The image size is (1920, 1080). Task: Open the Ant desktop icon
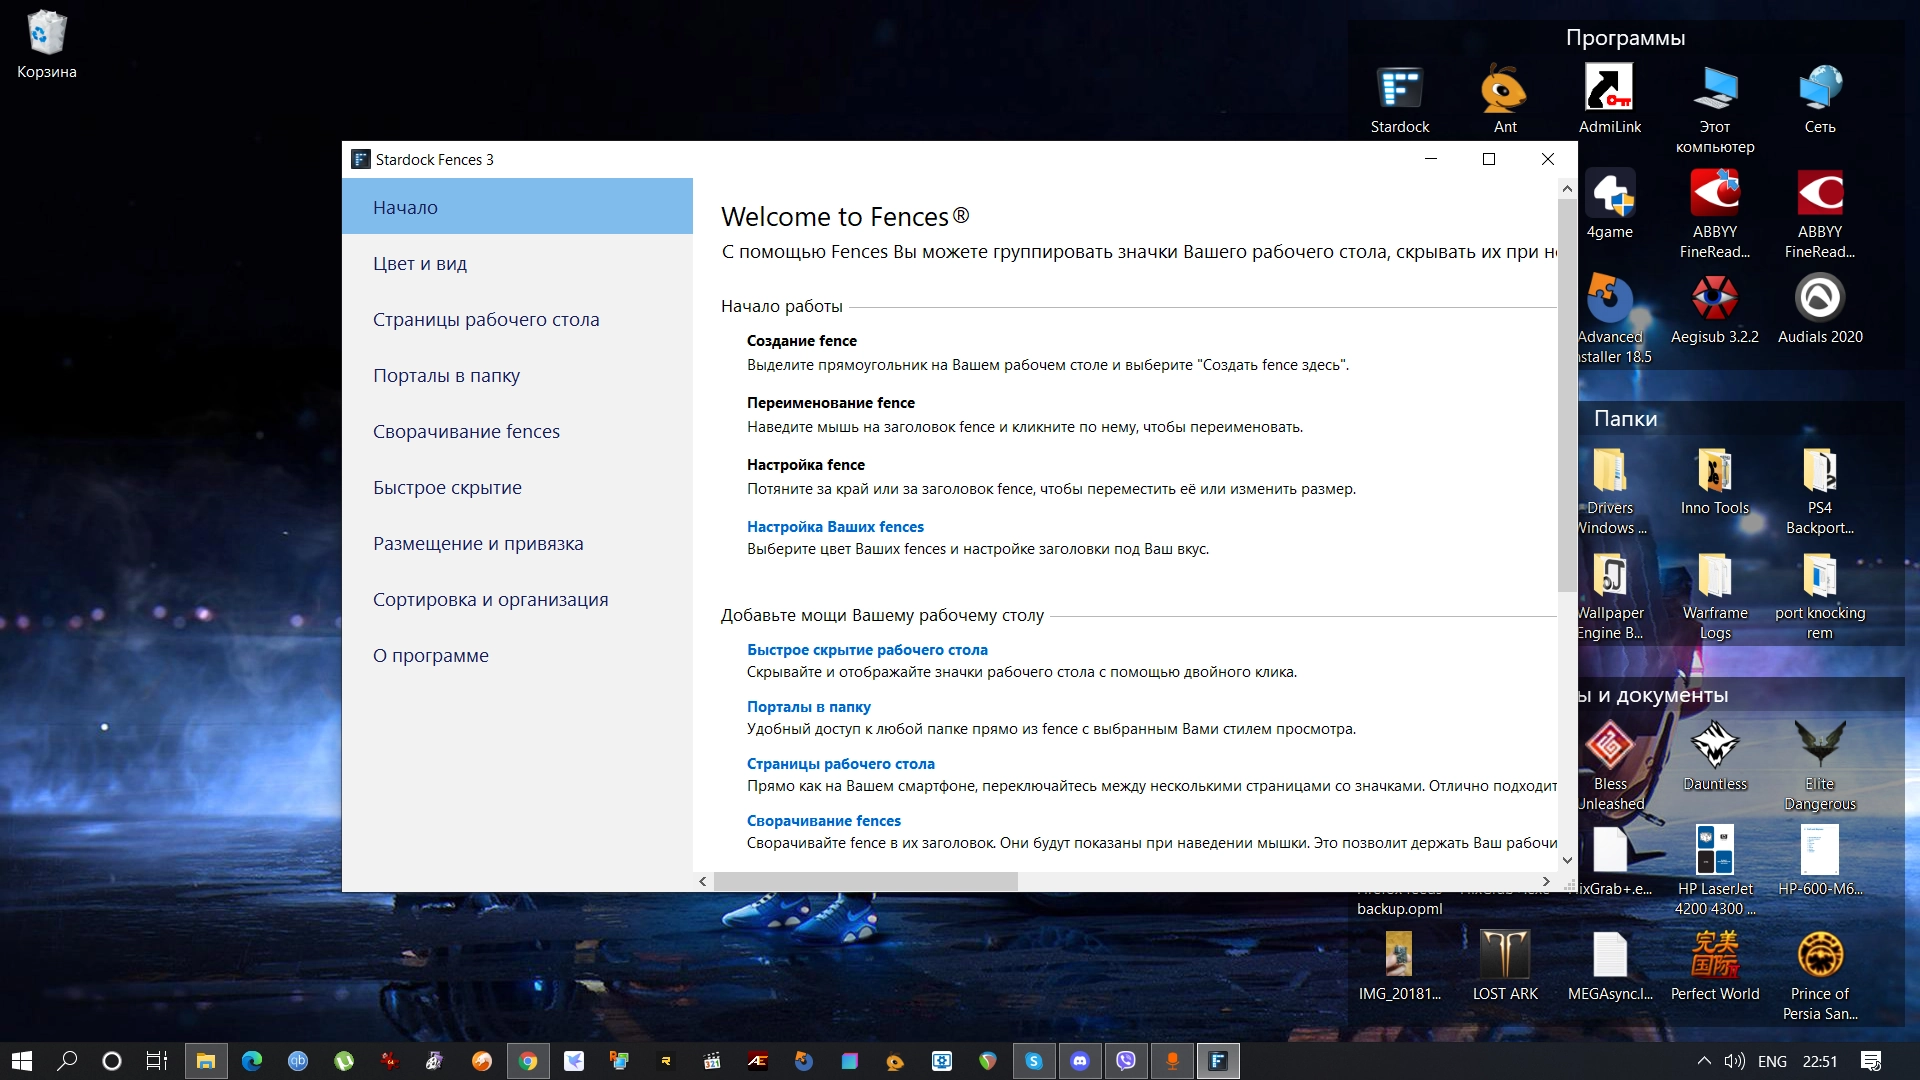[1505, 99]
